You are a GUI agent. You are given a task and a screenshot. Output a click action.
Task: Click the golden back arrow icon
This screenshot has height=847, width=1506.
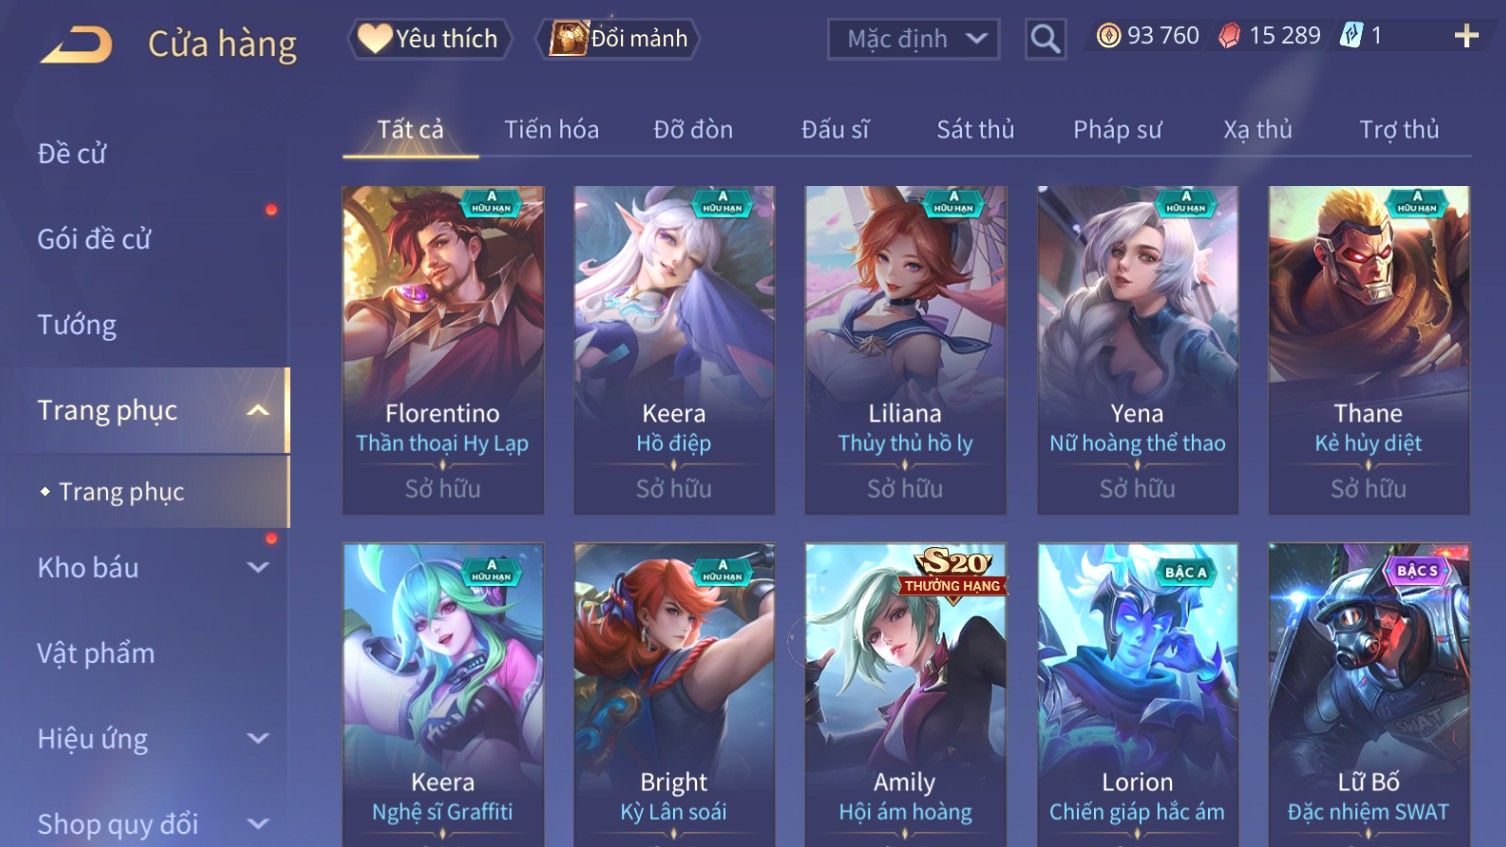click(76, 45)
